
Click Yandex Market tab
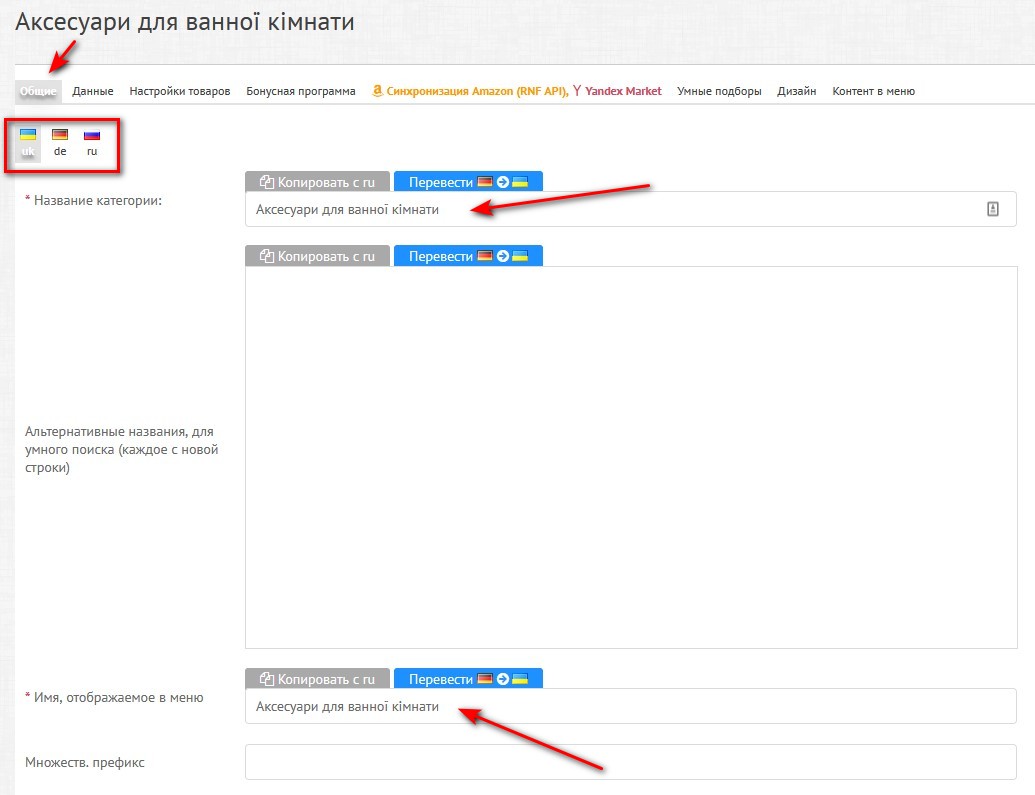click(618, 91)
